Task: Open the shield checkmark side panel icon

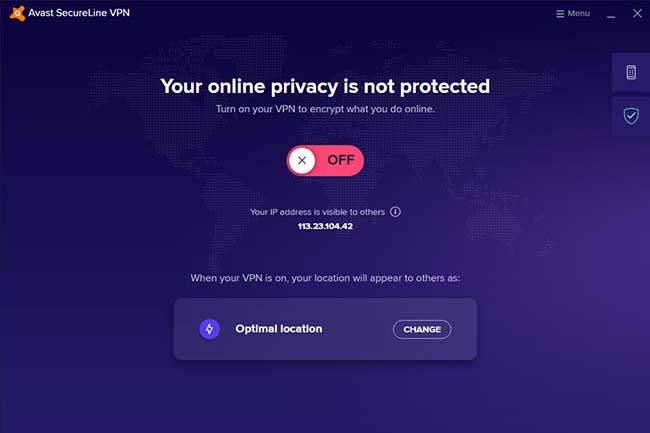Action: point(631,116)
